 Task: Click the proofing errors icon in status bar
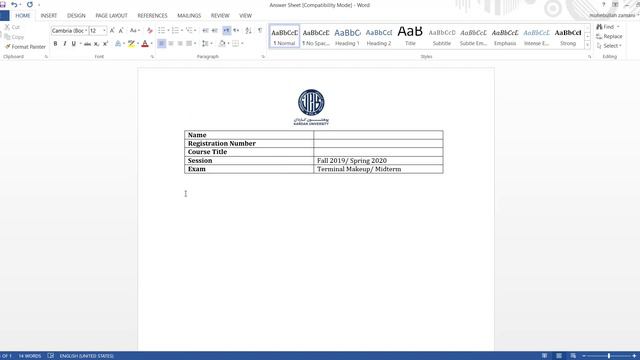pyautogui.click(x=51, y=356)
